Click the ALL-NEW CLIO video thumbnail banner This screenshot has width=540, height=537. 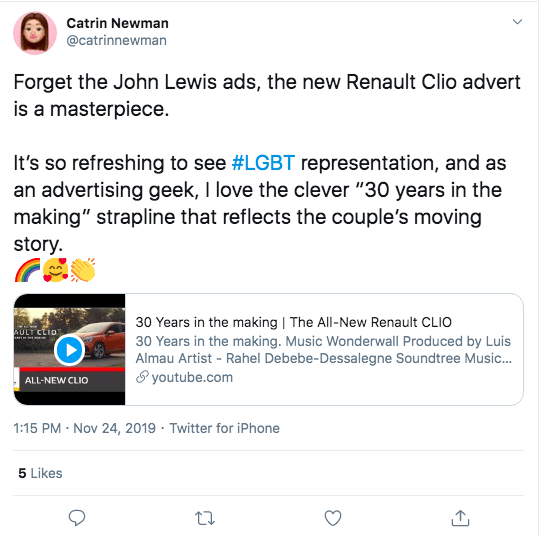click(70, 380)
